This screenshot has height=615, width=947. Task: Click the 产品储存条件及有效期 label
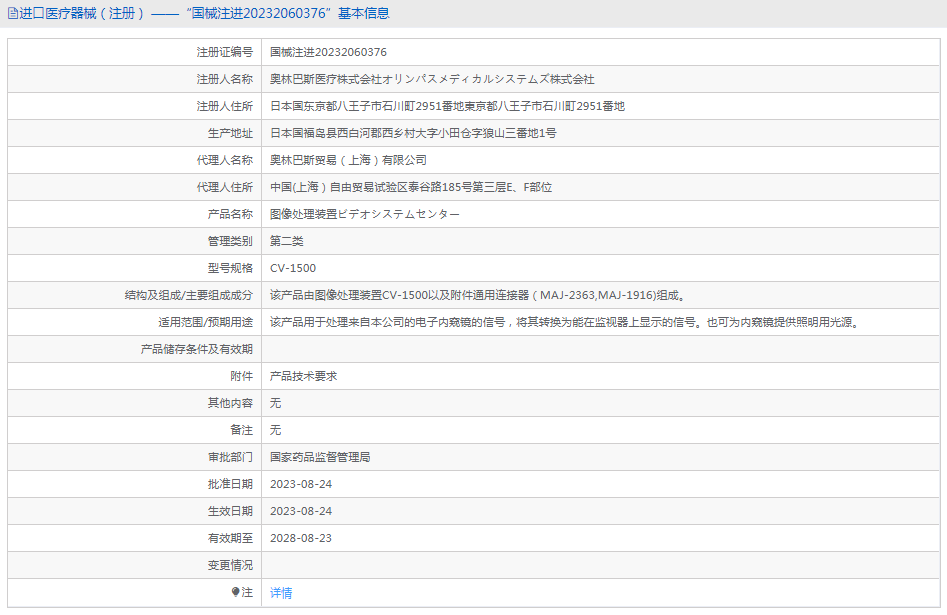coord(197,349)
